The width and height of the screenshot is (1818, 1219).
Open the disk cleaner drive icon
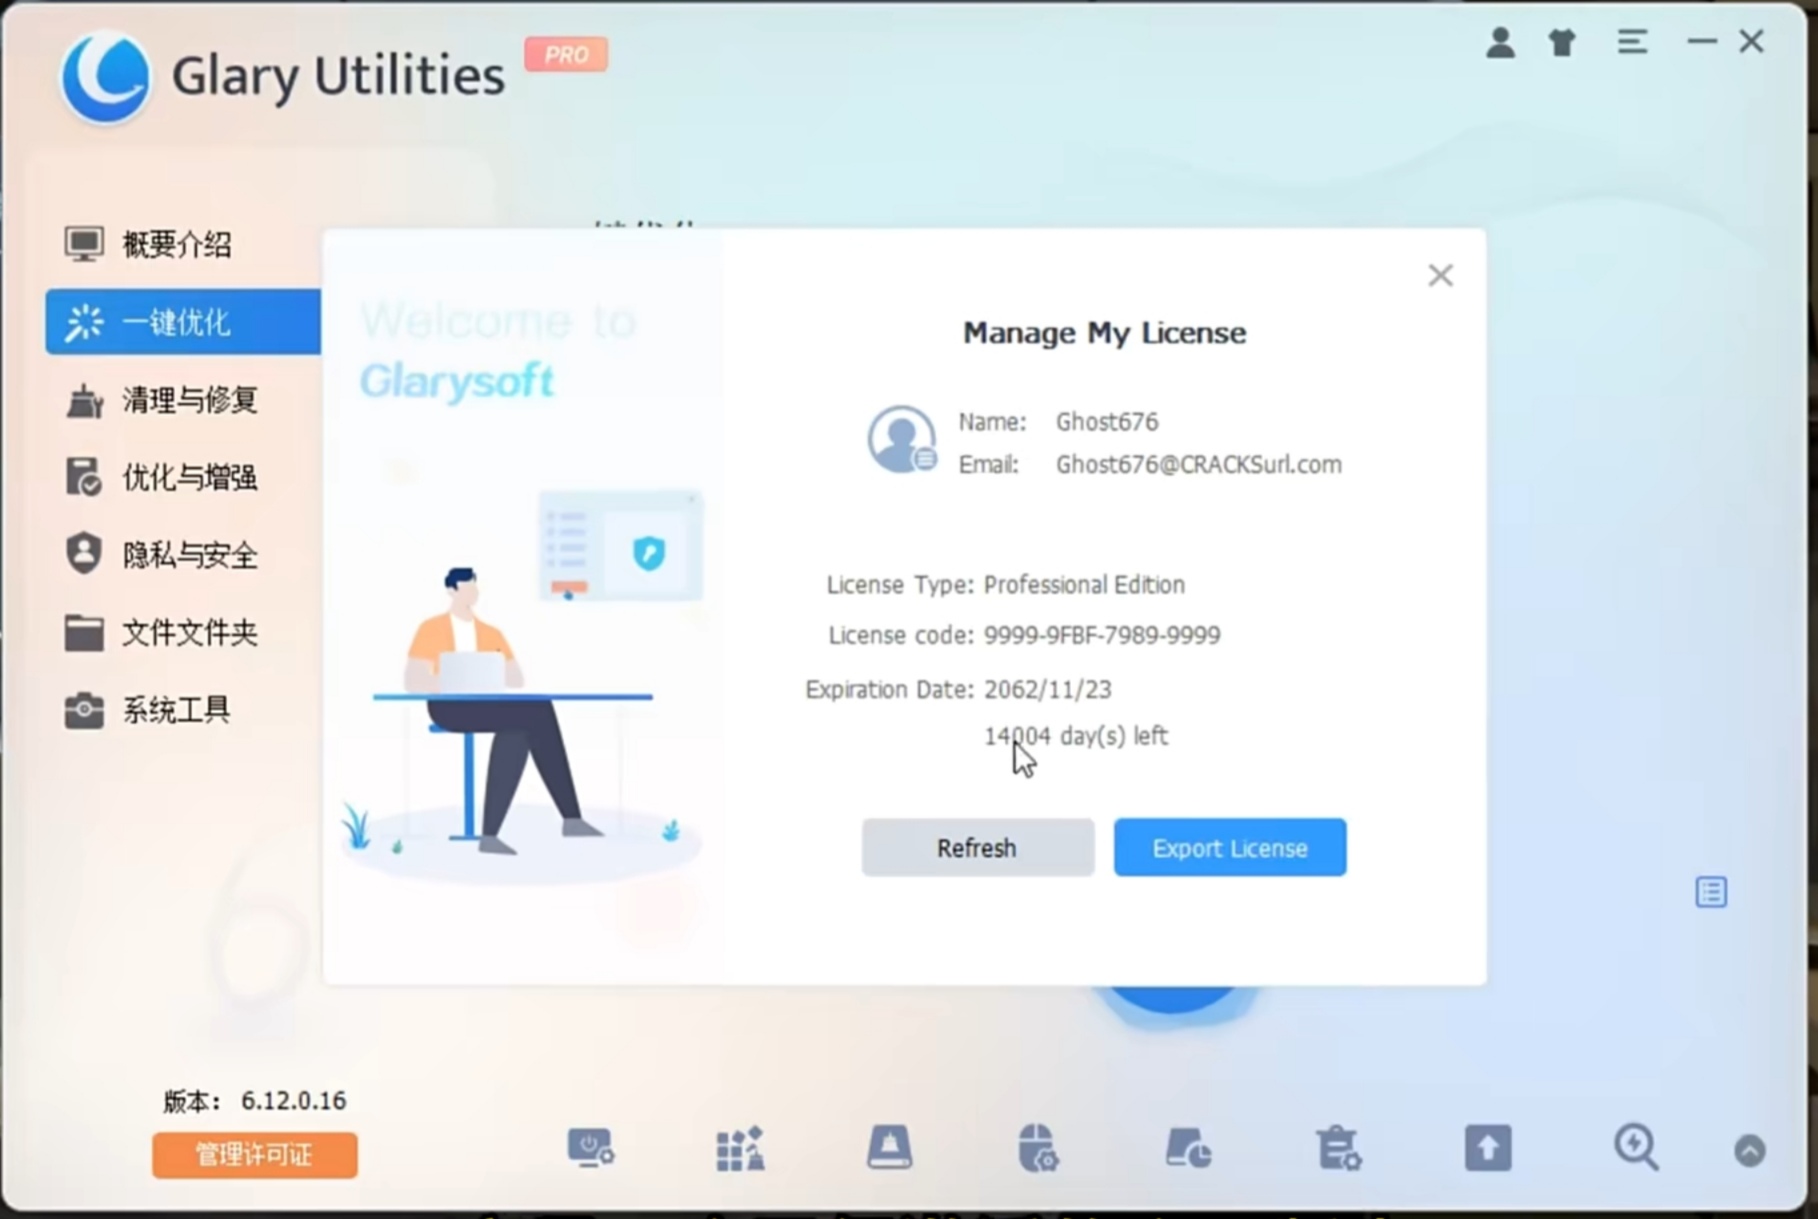pyautogui.click(x=889, y=1148)
